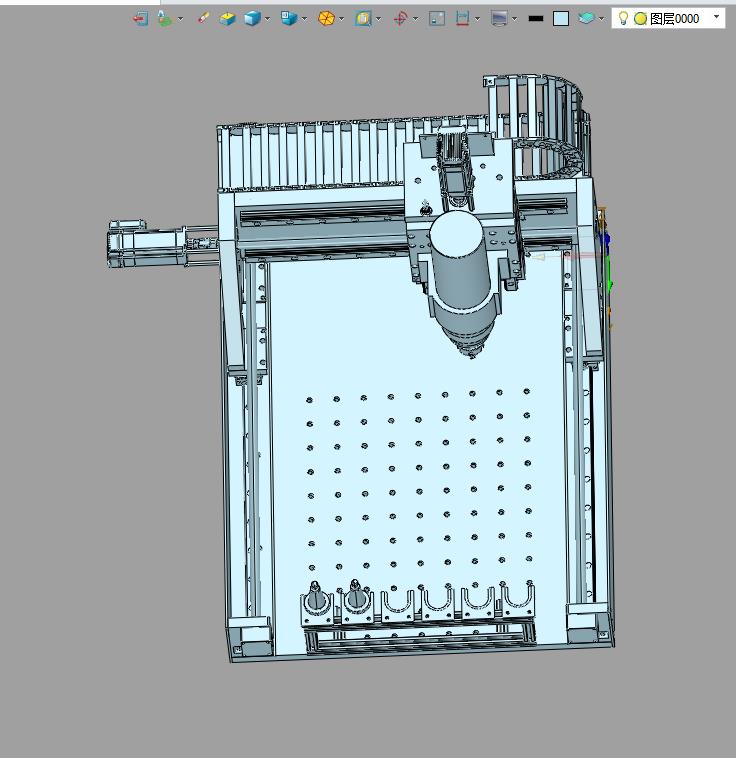Image resolution: width=736 pixels, height=758 pixels.
Task: Click the eraser/pencil toolbar icon
Action: pyautogui.click(x=204, y=18)
